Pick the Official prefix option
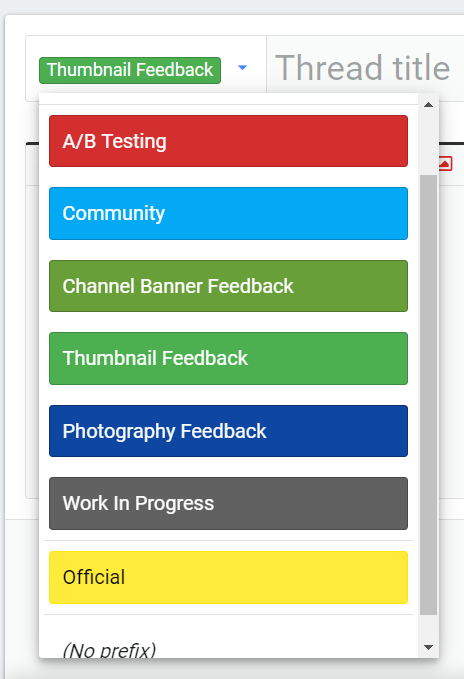Screen dimensions: 464x679 [x=229, y=578]
